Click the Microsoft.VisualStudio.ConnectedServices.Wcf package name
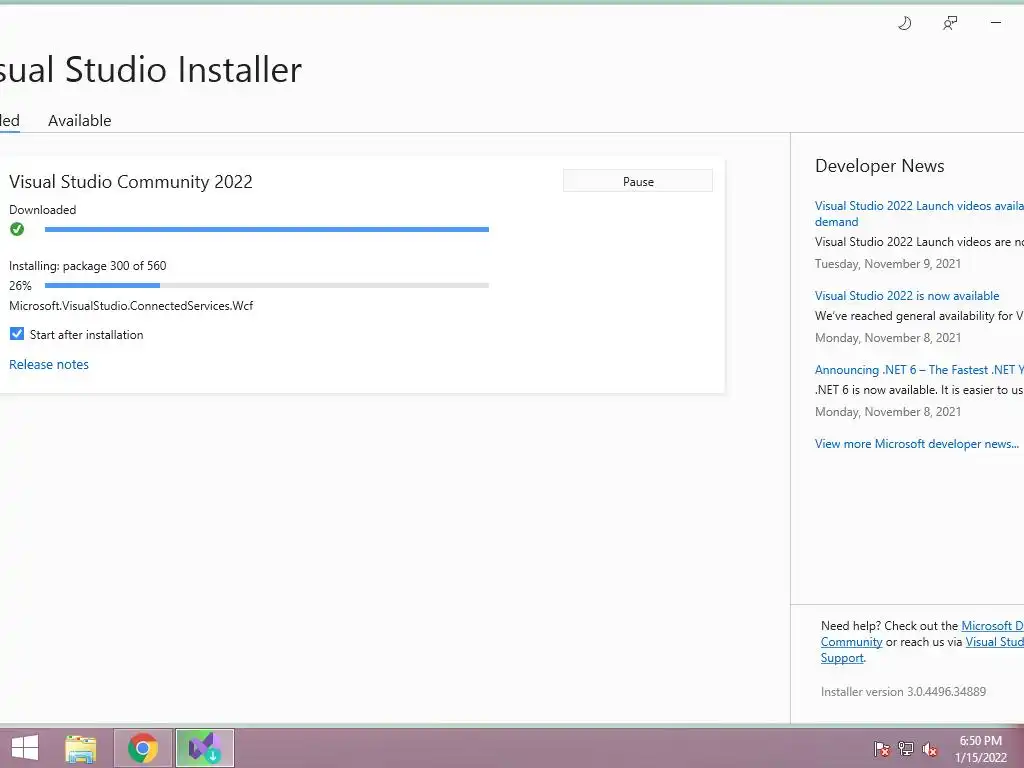 coord(131,306)
